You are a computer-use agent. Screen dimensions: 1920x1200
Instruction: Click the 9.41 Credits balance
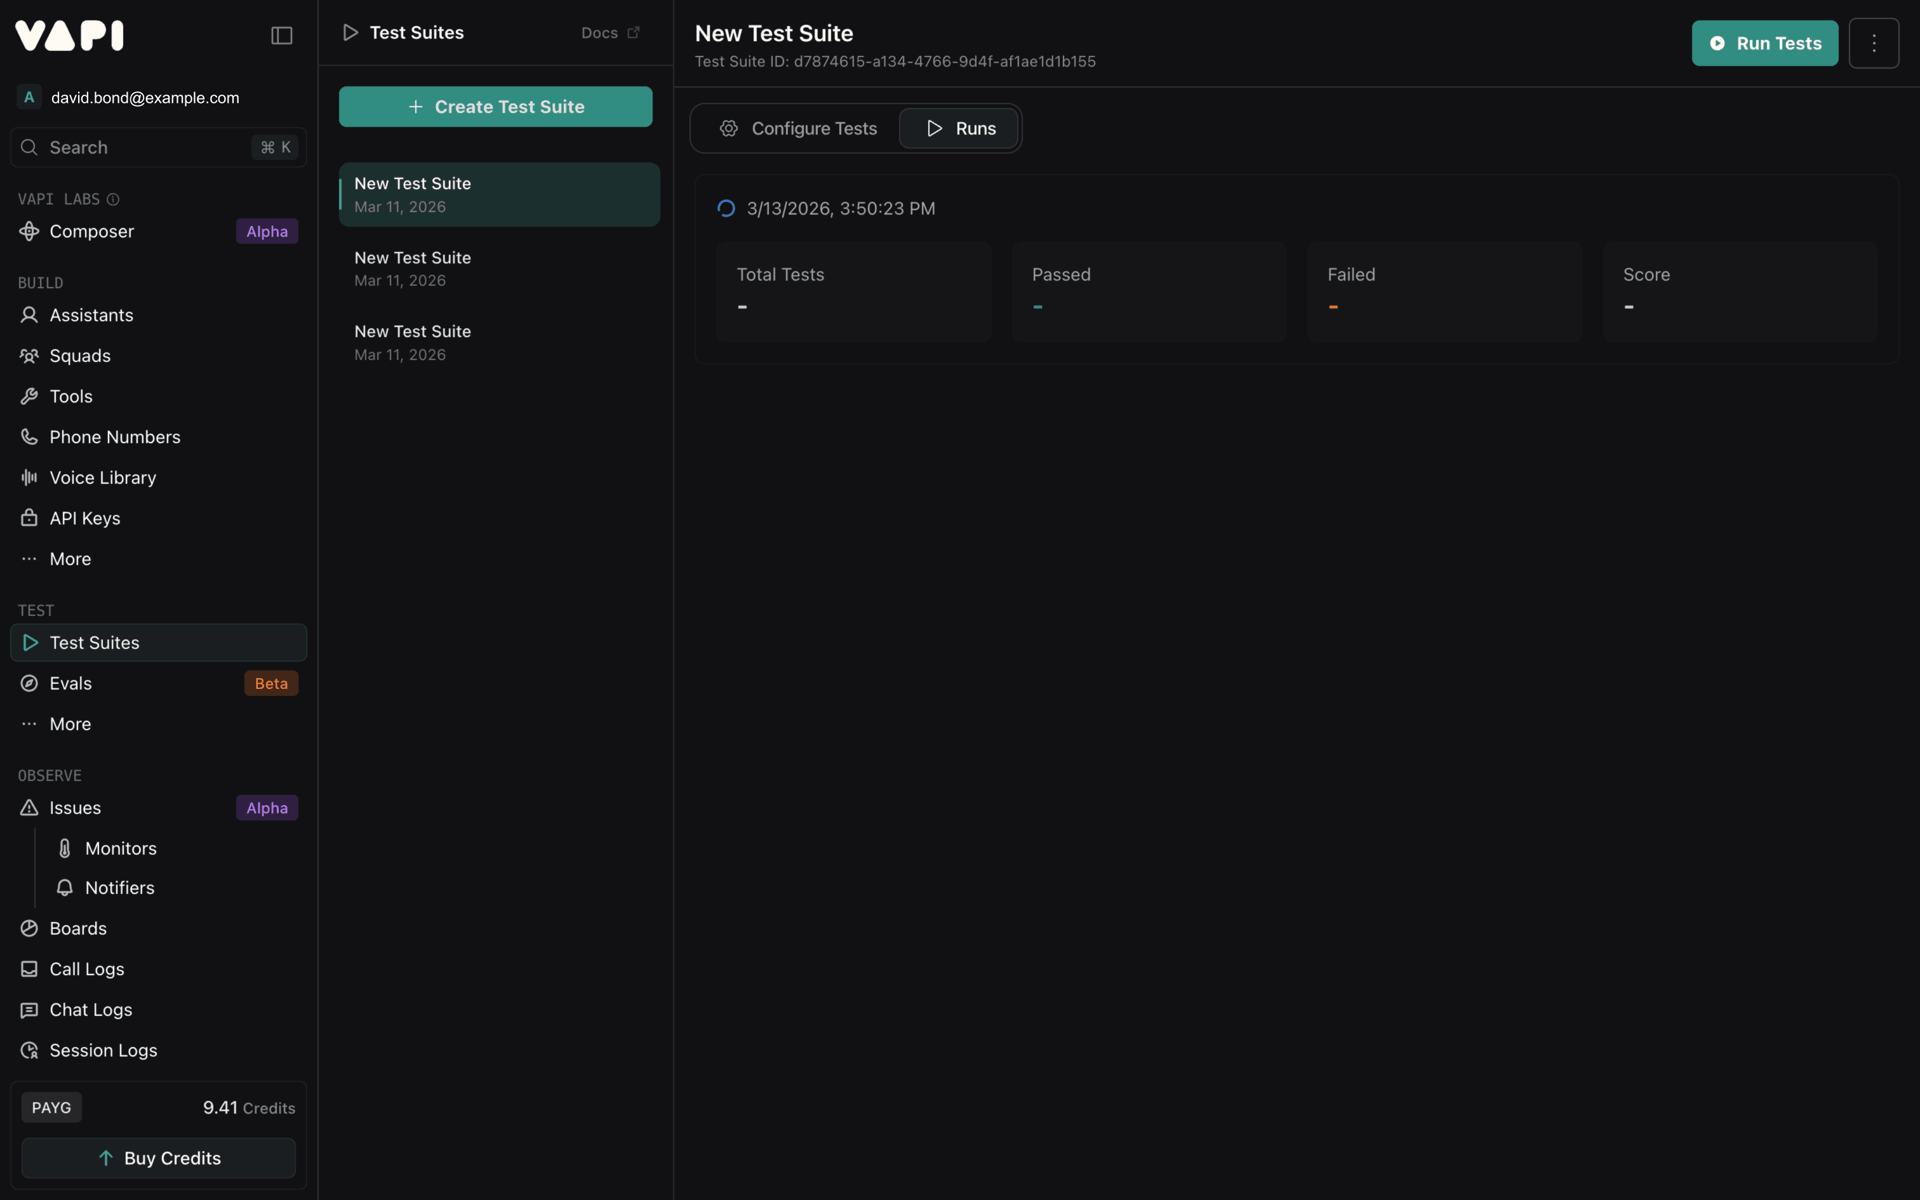point(249,1108)
